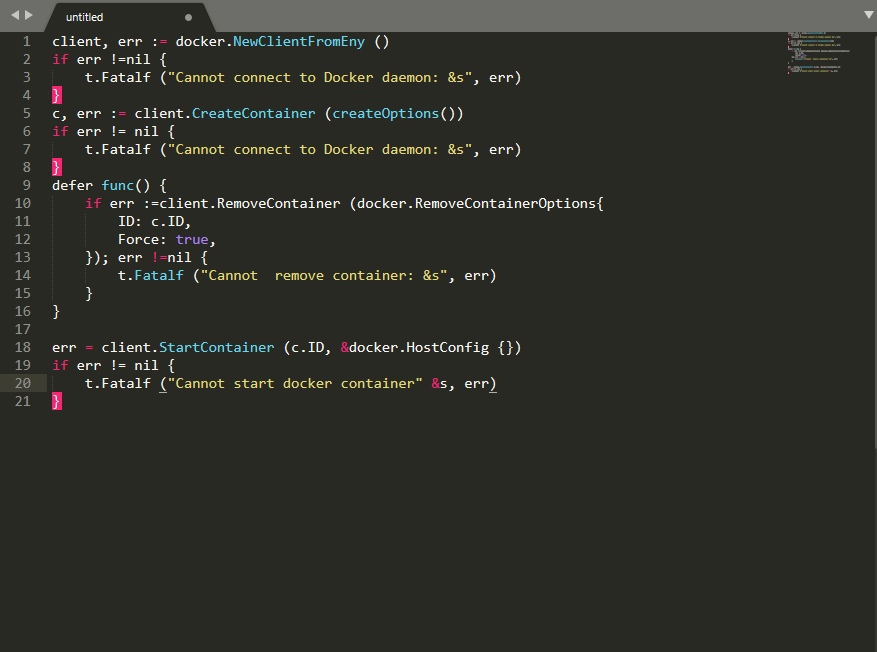
Task: Click the createOptions function call
Action: tap(385, 114)
